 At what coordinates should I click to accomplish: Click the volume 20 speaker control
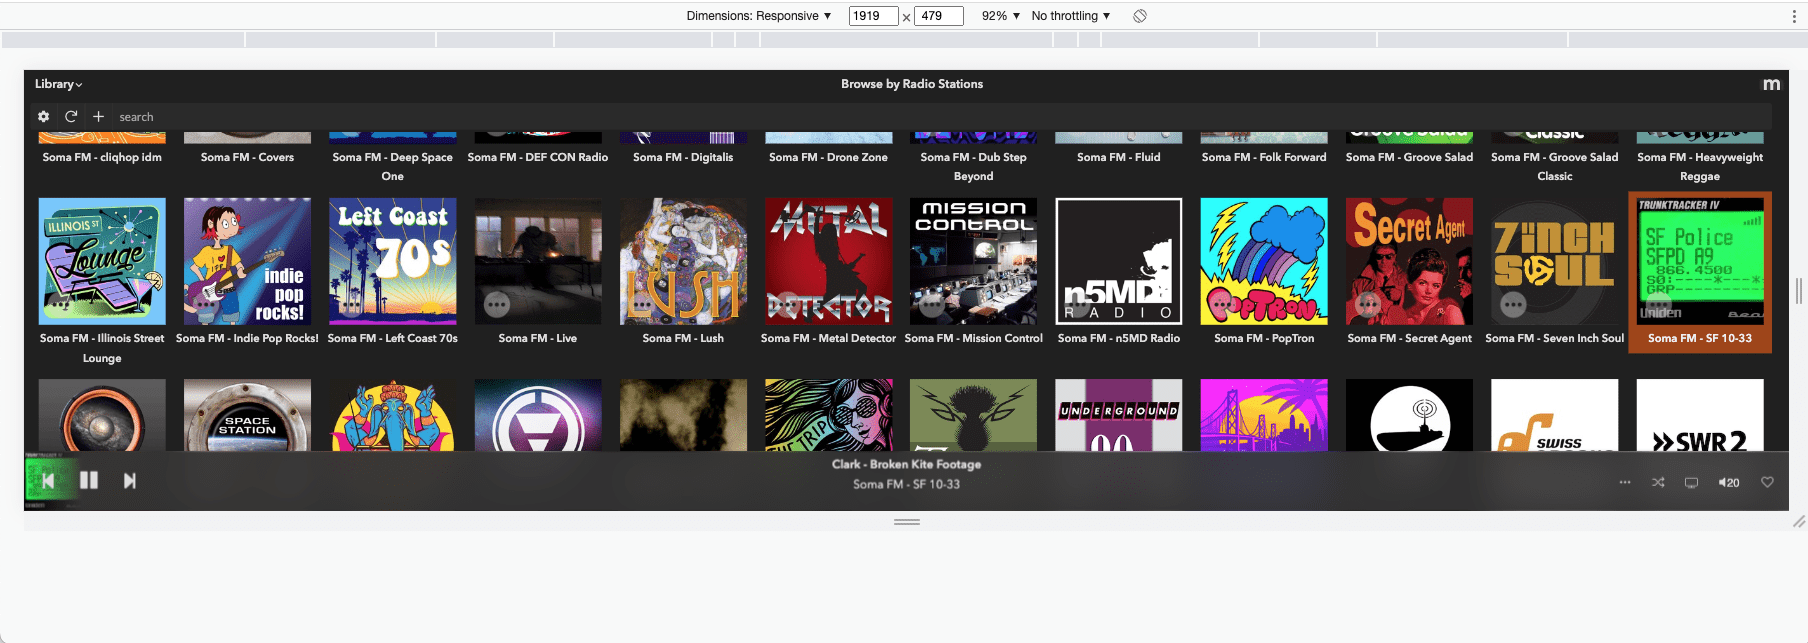(x=1729, y=482)
